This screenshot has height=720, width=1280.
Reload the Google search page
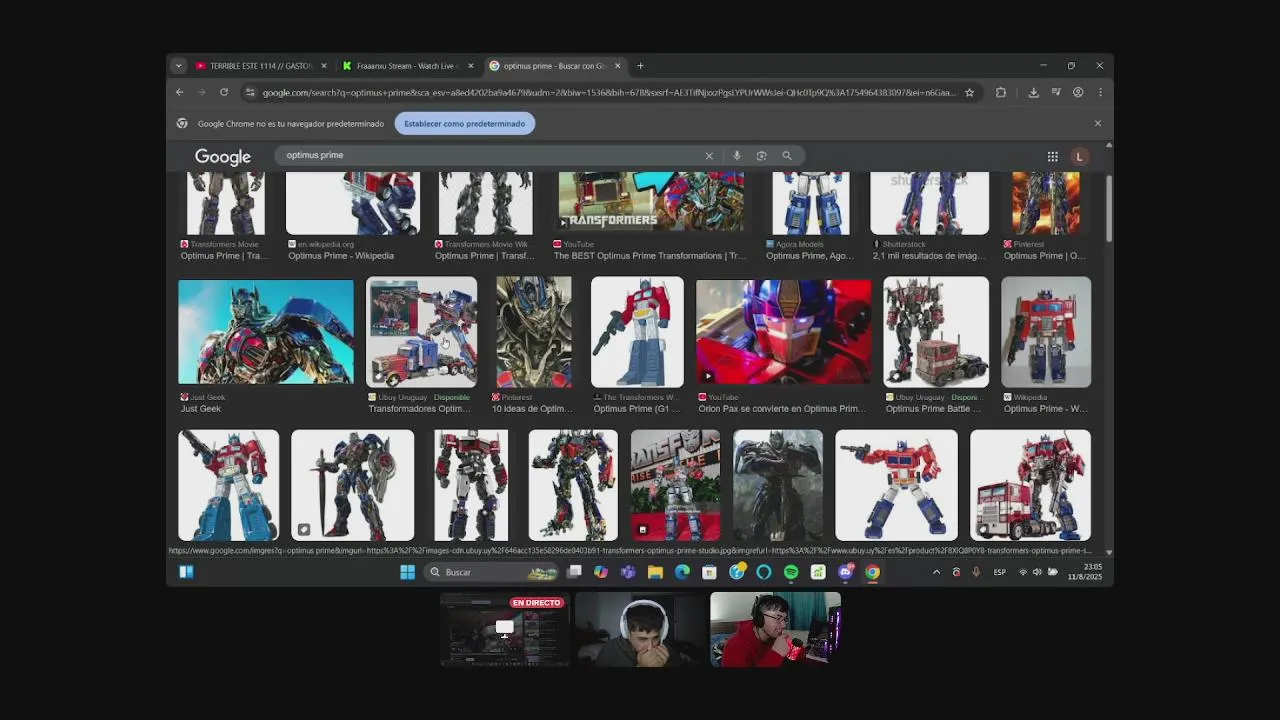click(224, 92)
